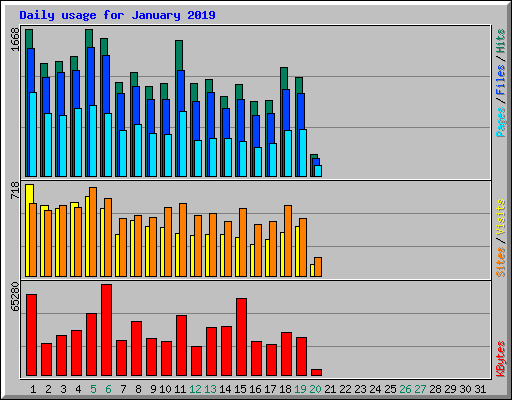Screen dimensions: 512x400
Task: Click the 'Daily usage for January 2019' title
Action: pyautogui.click(x=117, y=15)
